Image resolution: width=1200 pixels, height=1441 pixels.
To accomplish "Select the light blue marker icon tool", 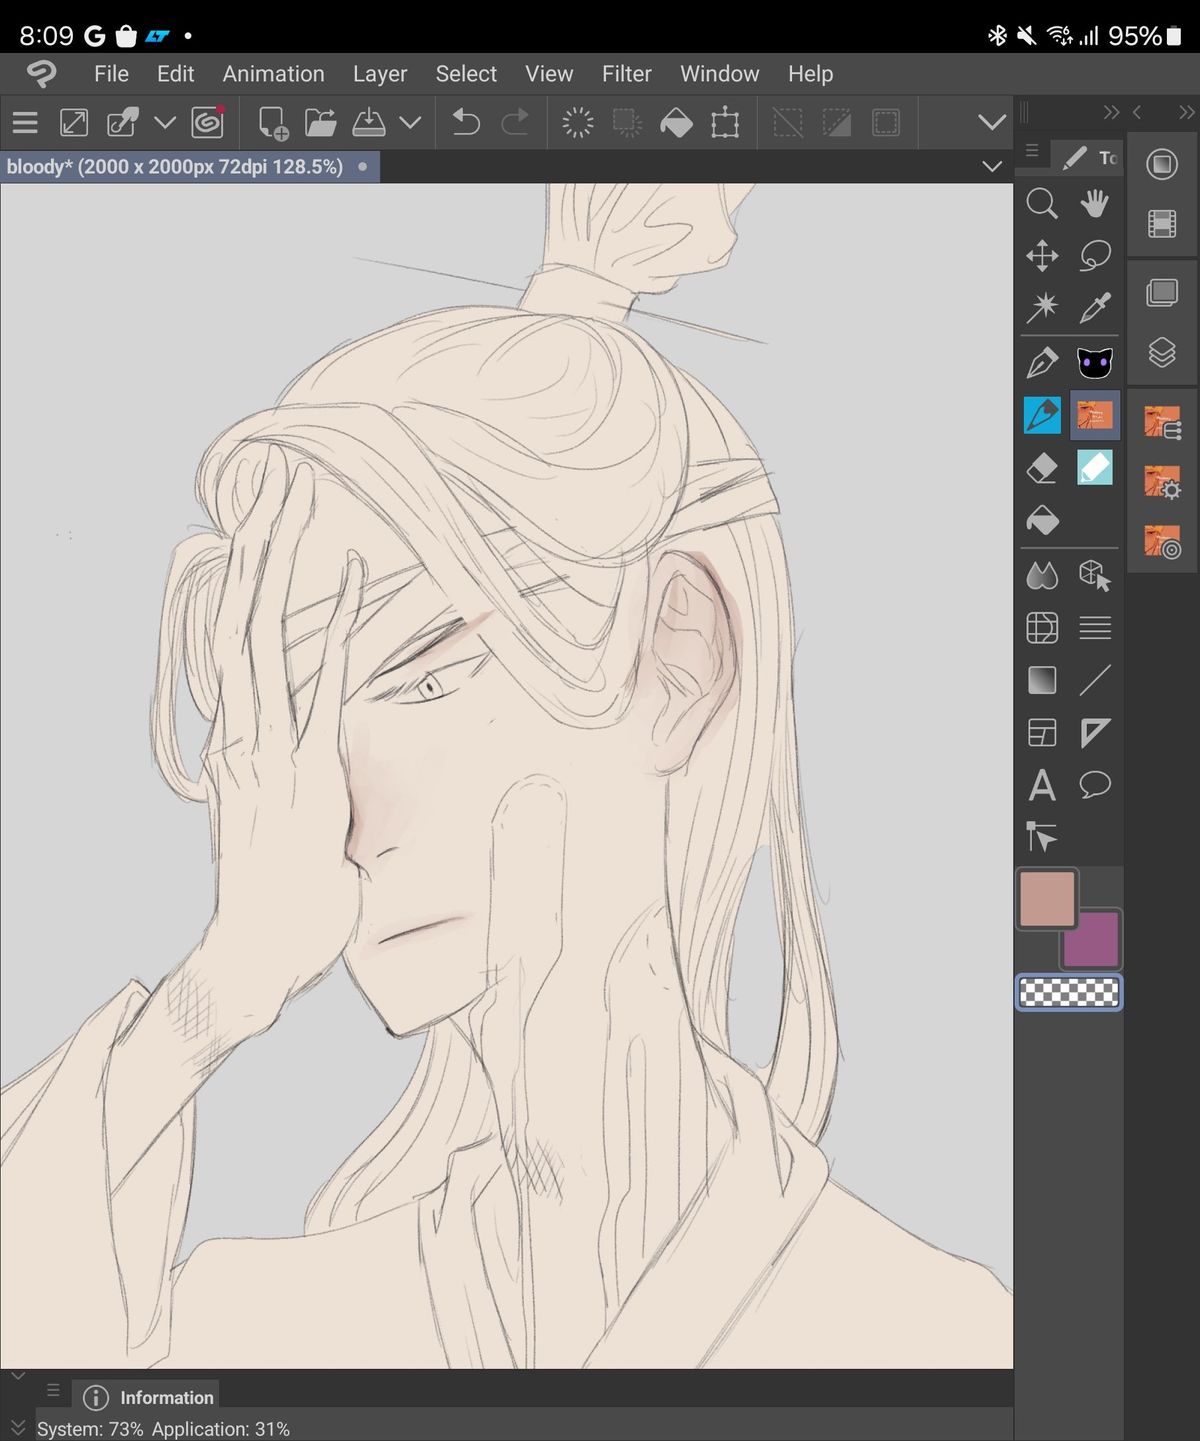I will click(1095, 468).
